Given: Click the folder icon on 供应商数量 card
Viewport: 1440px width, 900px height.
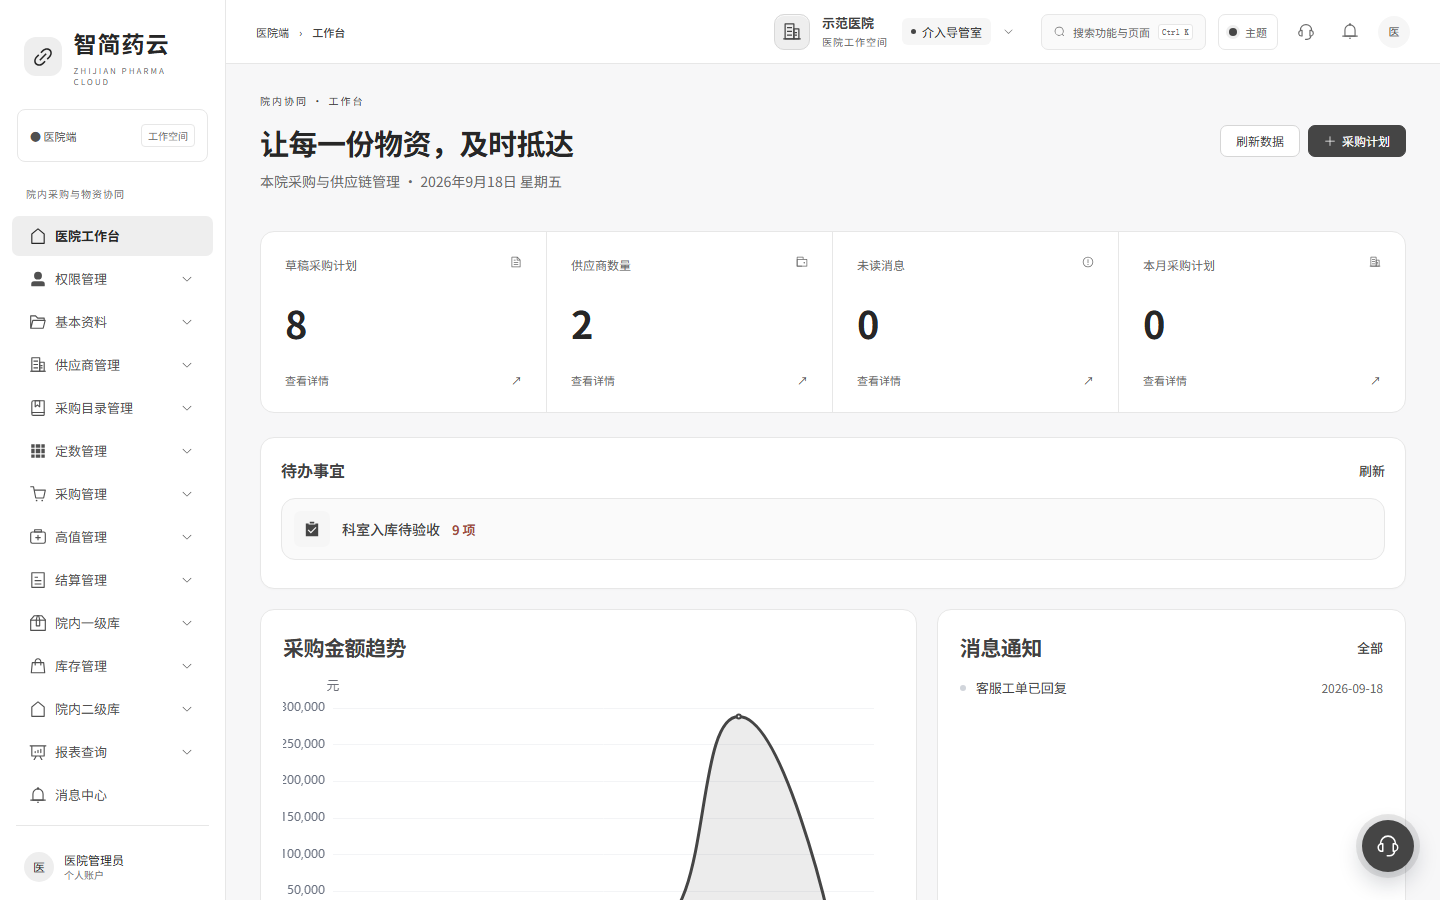Looking at the screenshot, I should 802,262.
